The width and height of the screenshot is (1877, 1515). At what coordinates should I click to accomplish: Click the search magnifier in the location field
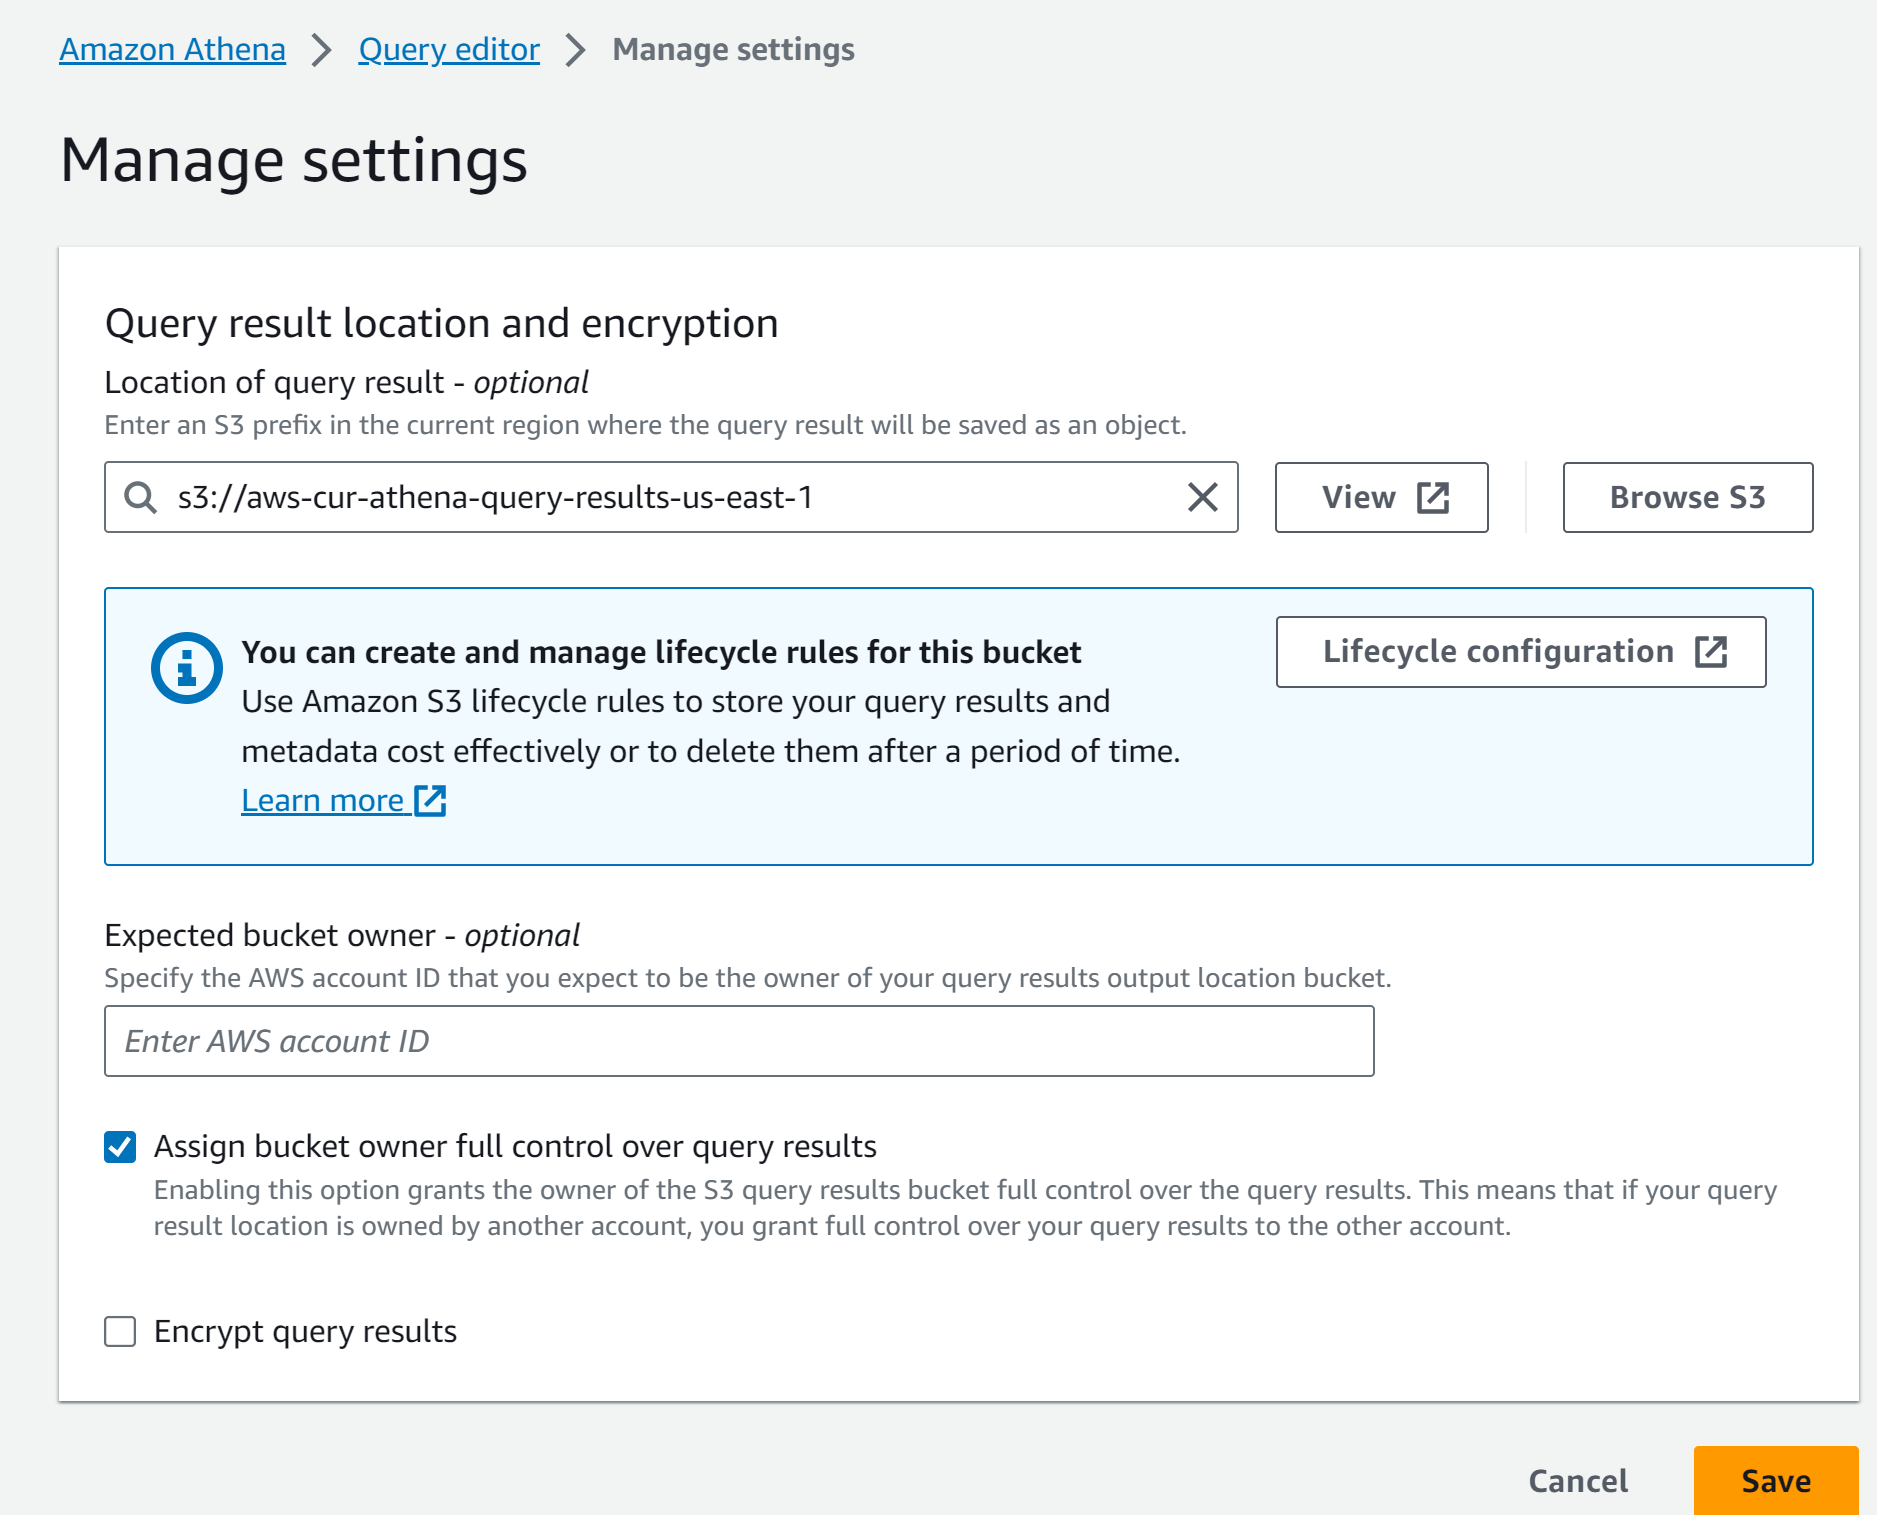[x=139, y=497]
